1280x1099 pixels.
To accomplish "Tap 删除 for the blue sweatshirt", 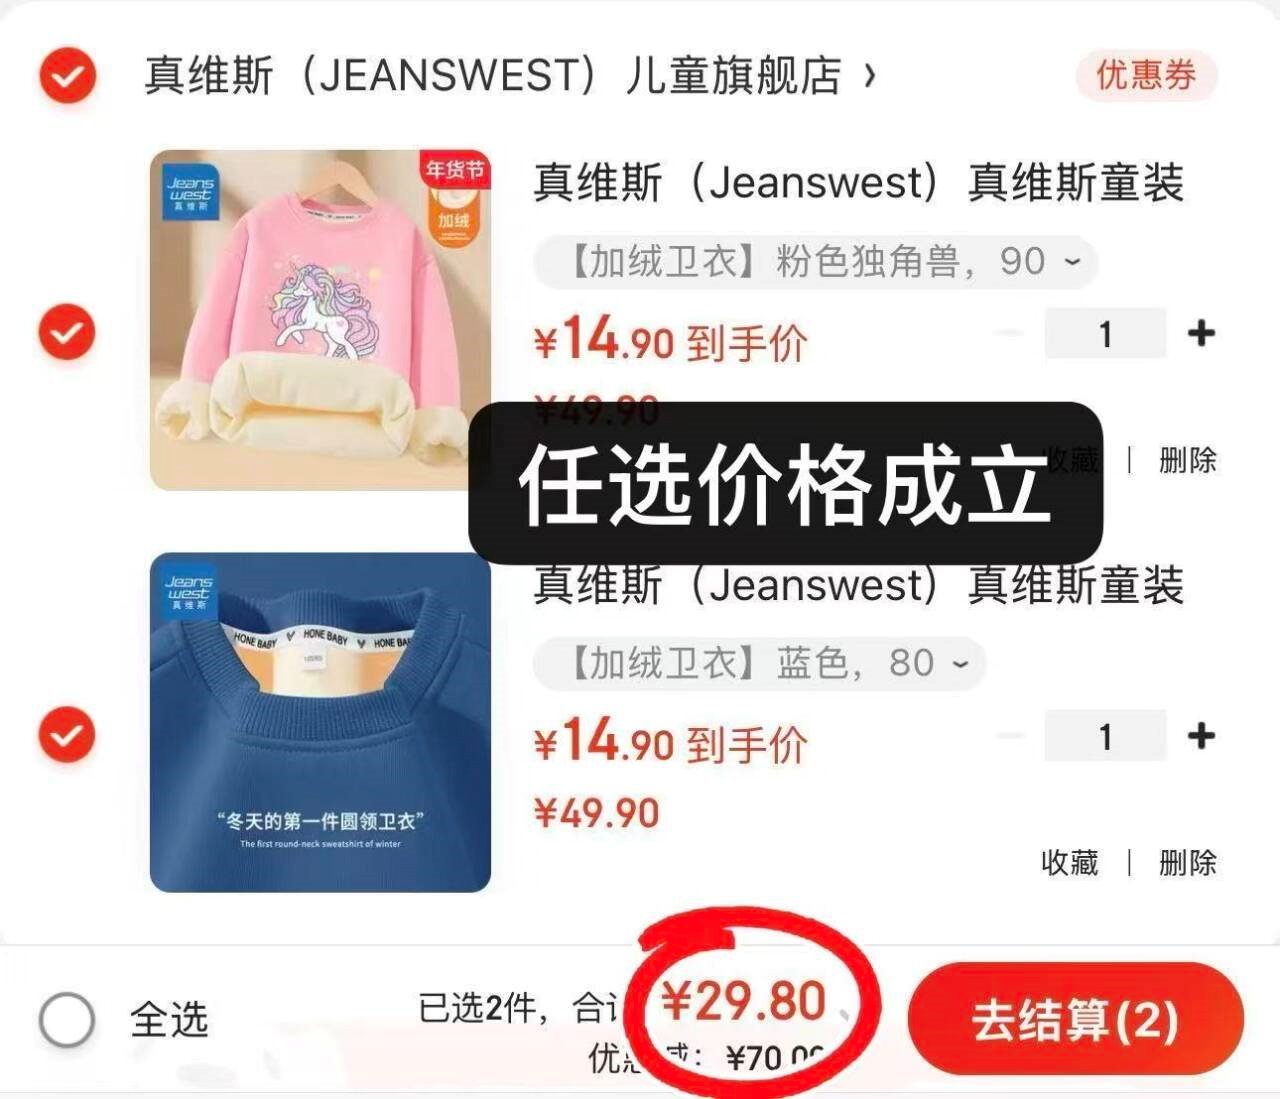I will pyautogui.click(x=1187, y=862).
